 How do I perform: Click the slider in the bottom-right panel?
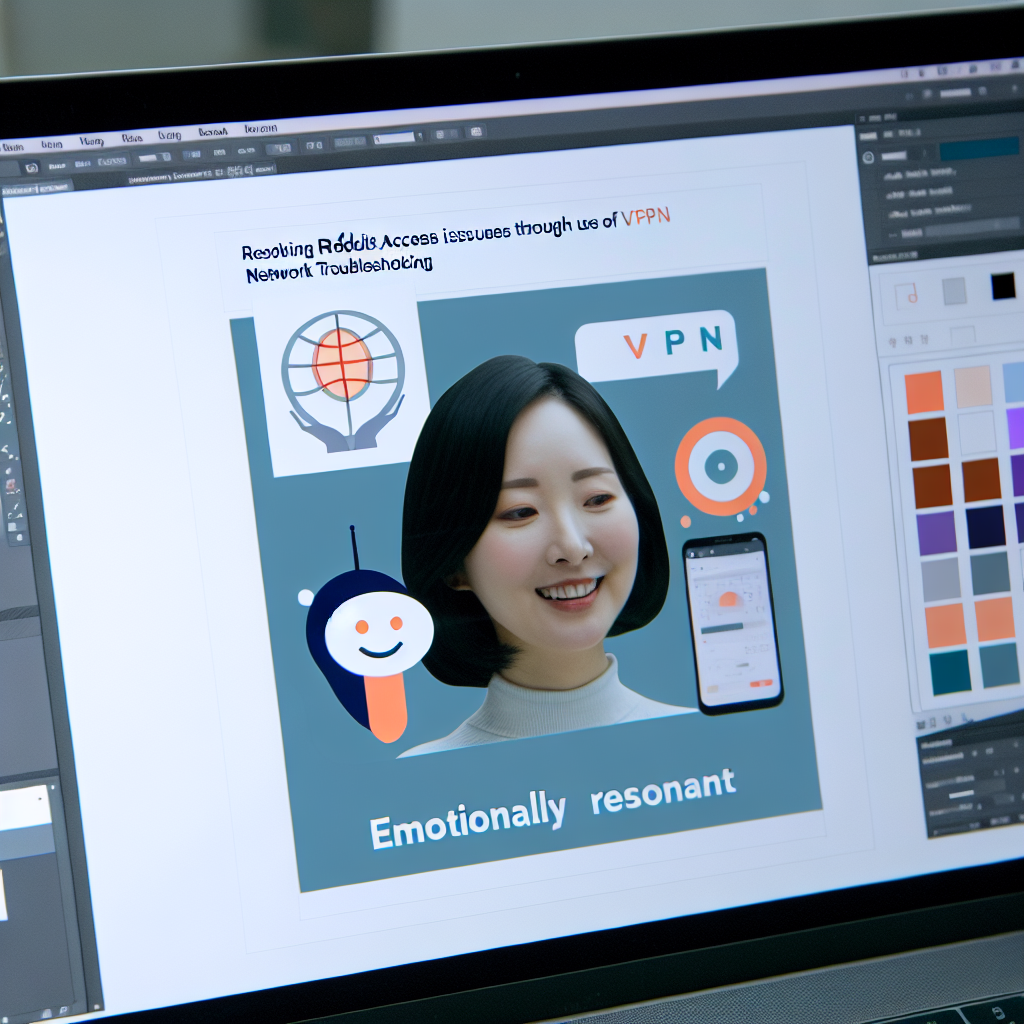[x=961, y=793]
